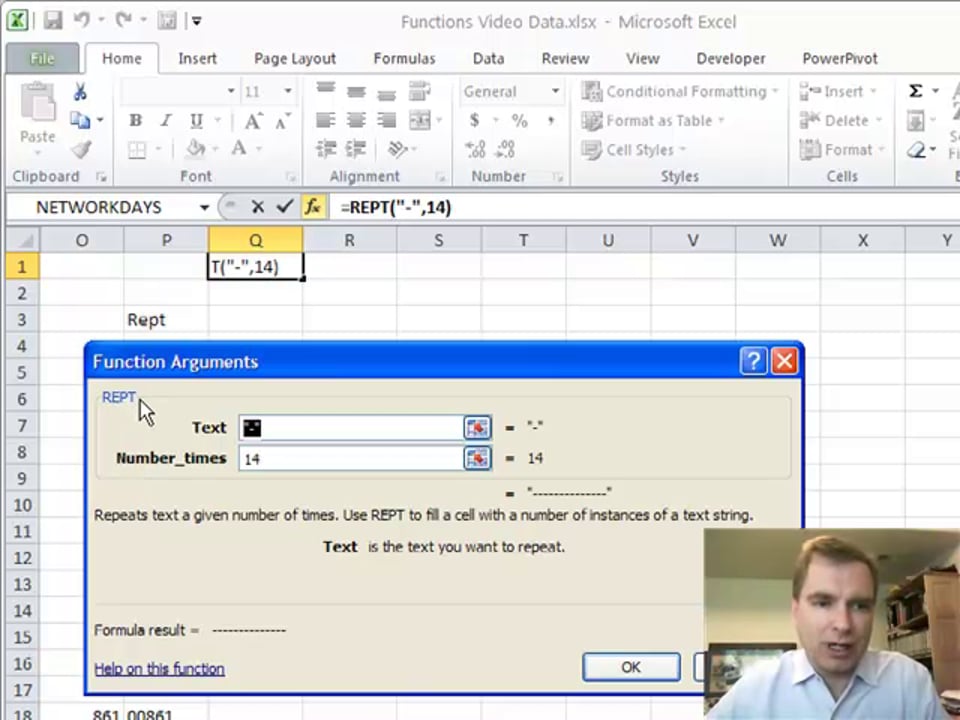Apply cell borders button
The width and height of the screenshot is (960, 720).
click(x=137, y=149)
